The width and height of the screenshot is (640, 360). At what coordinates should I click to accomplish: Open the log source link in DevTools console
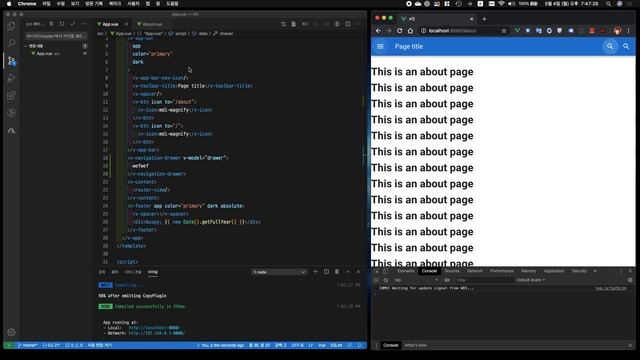point(610,288)
